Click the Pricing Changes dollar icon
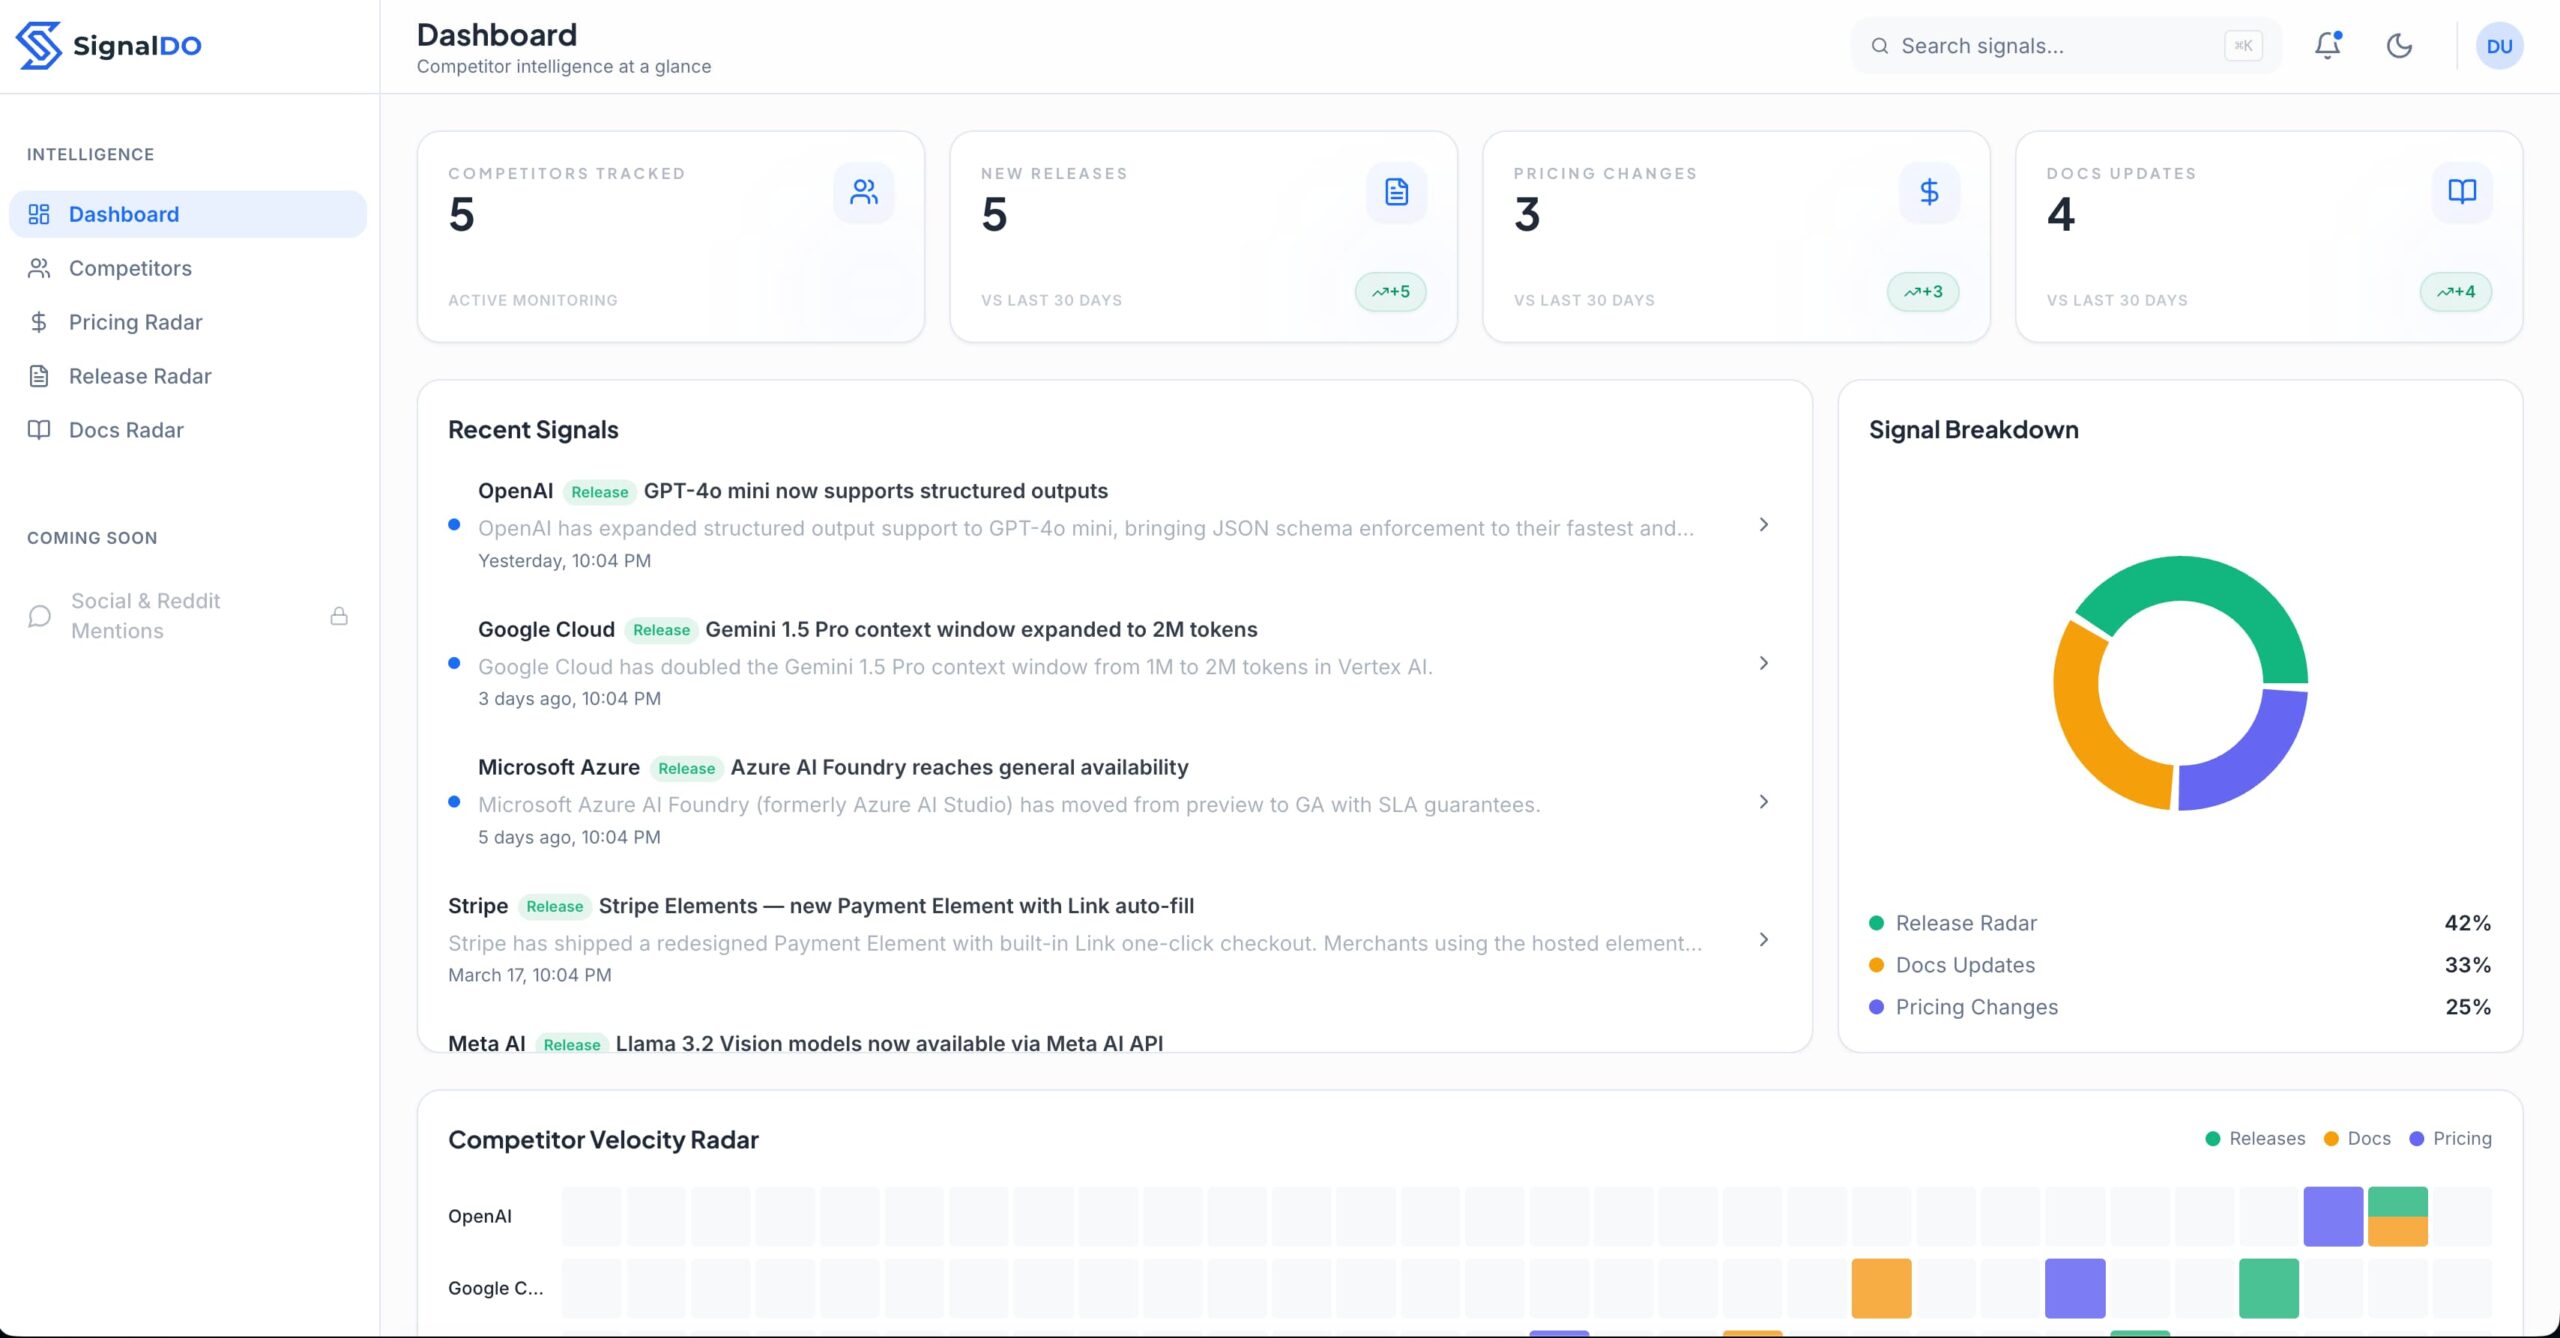The width and height of the screenshot is (2560, 1338). click(x=1929, y=192)
